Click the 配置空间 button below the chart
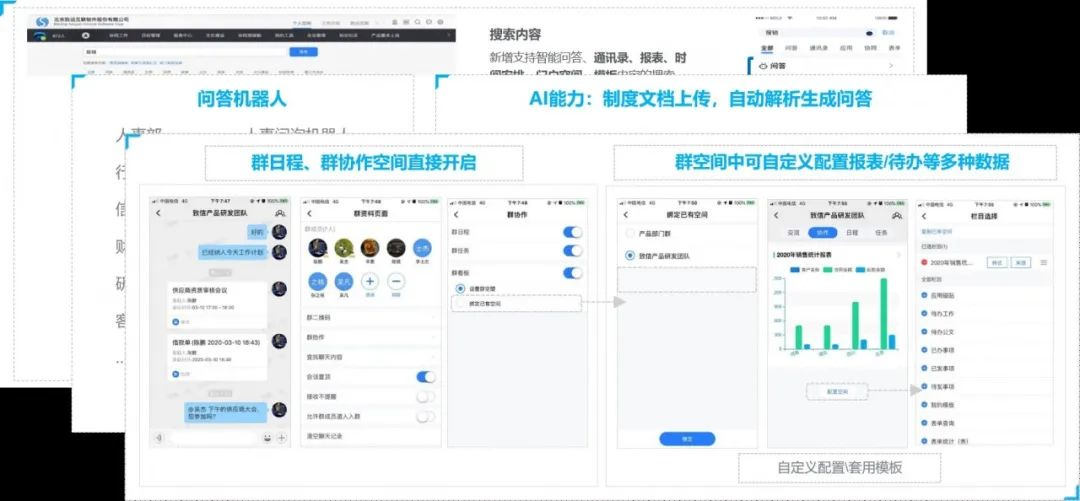 (x=836, y=392)
